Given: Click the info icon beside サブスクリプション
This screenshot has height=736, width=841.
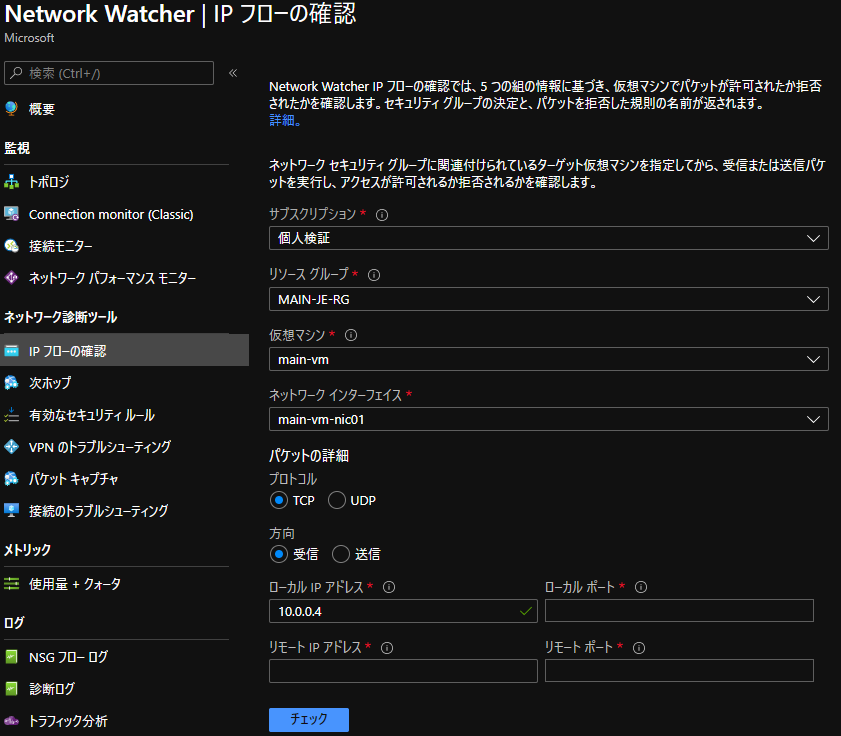Looking at the screenshot, I should coord(382,215).
